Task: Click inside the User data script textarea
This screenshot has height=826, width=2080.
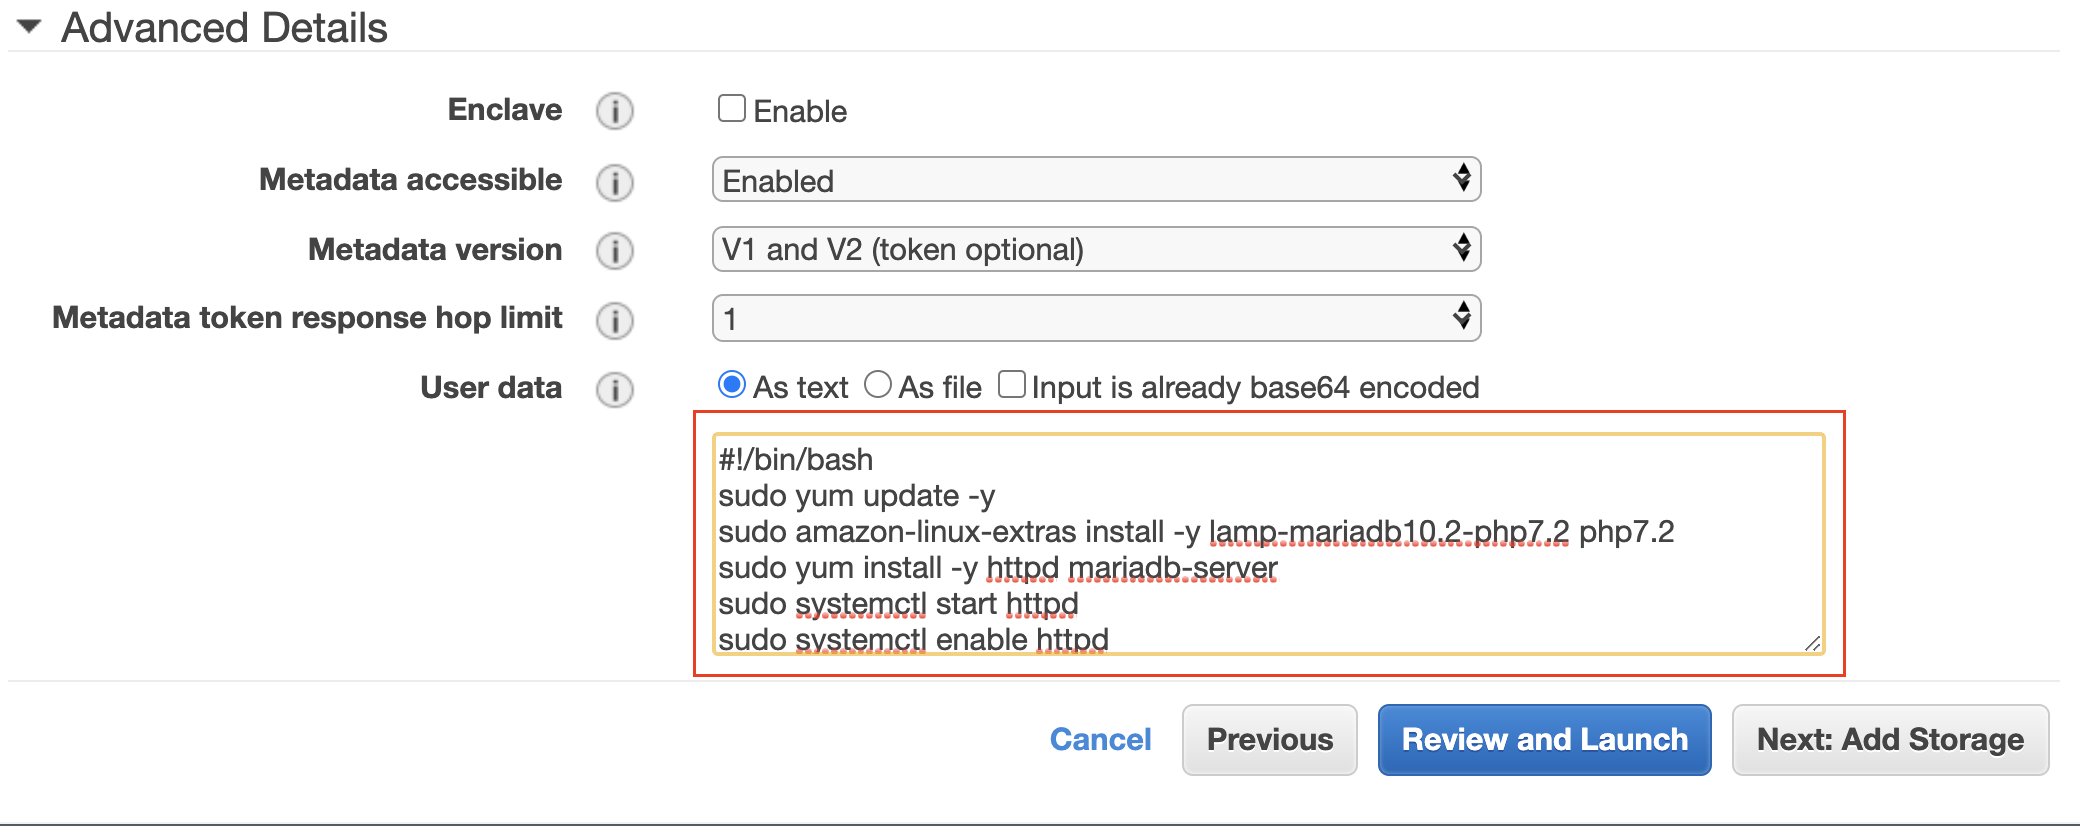Action: point(1269,544)
